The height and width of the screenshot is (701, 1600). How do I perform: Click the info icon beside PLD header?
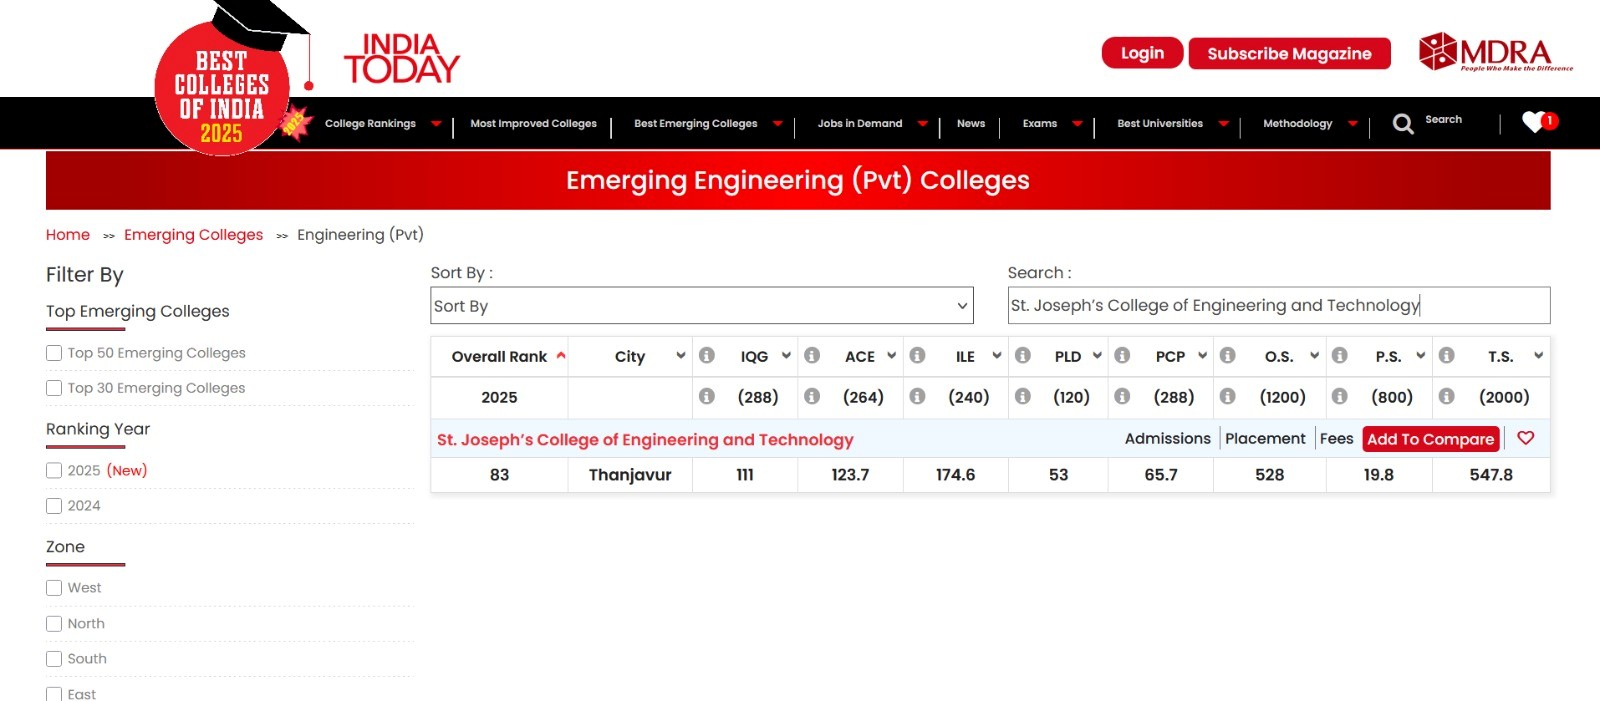coord(1023,356)
